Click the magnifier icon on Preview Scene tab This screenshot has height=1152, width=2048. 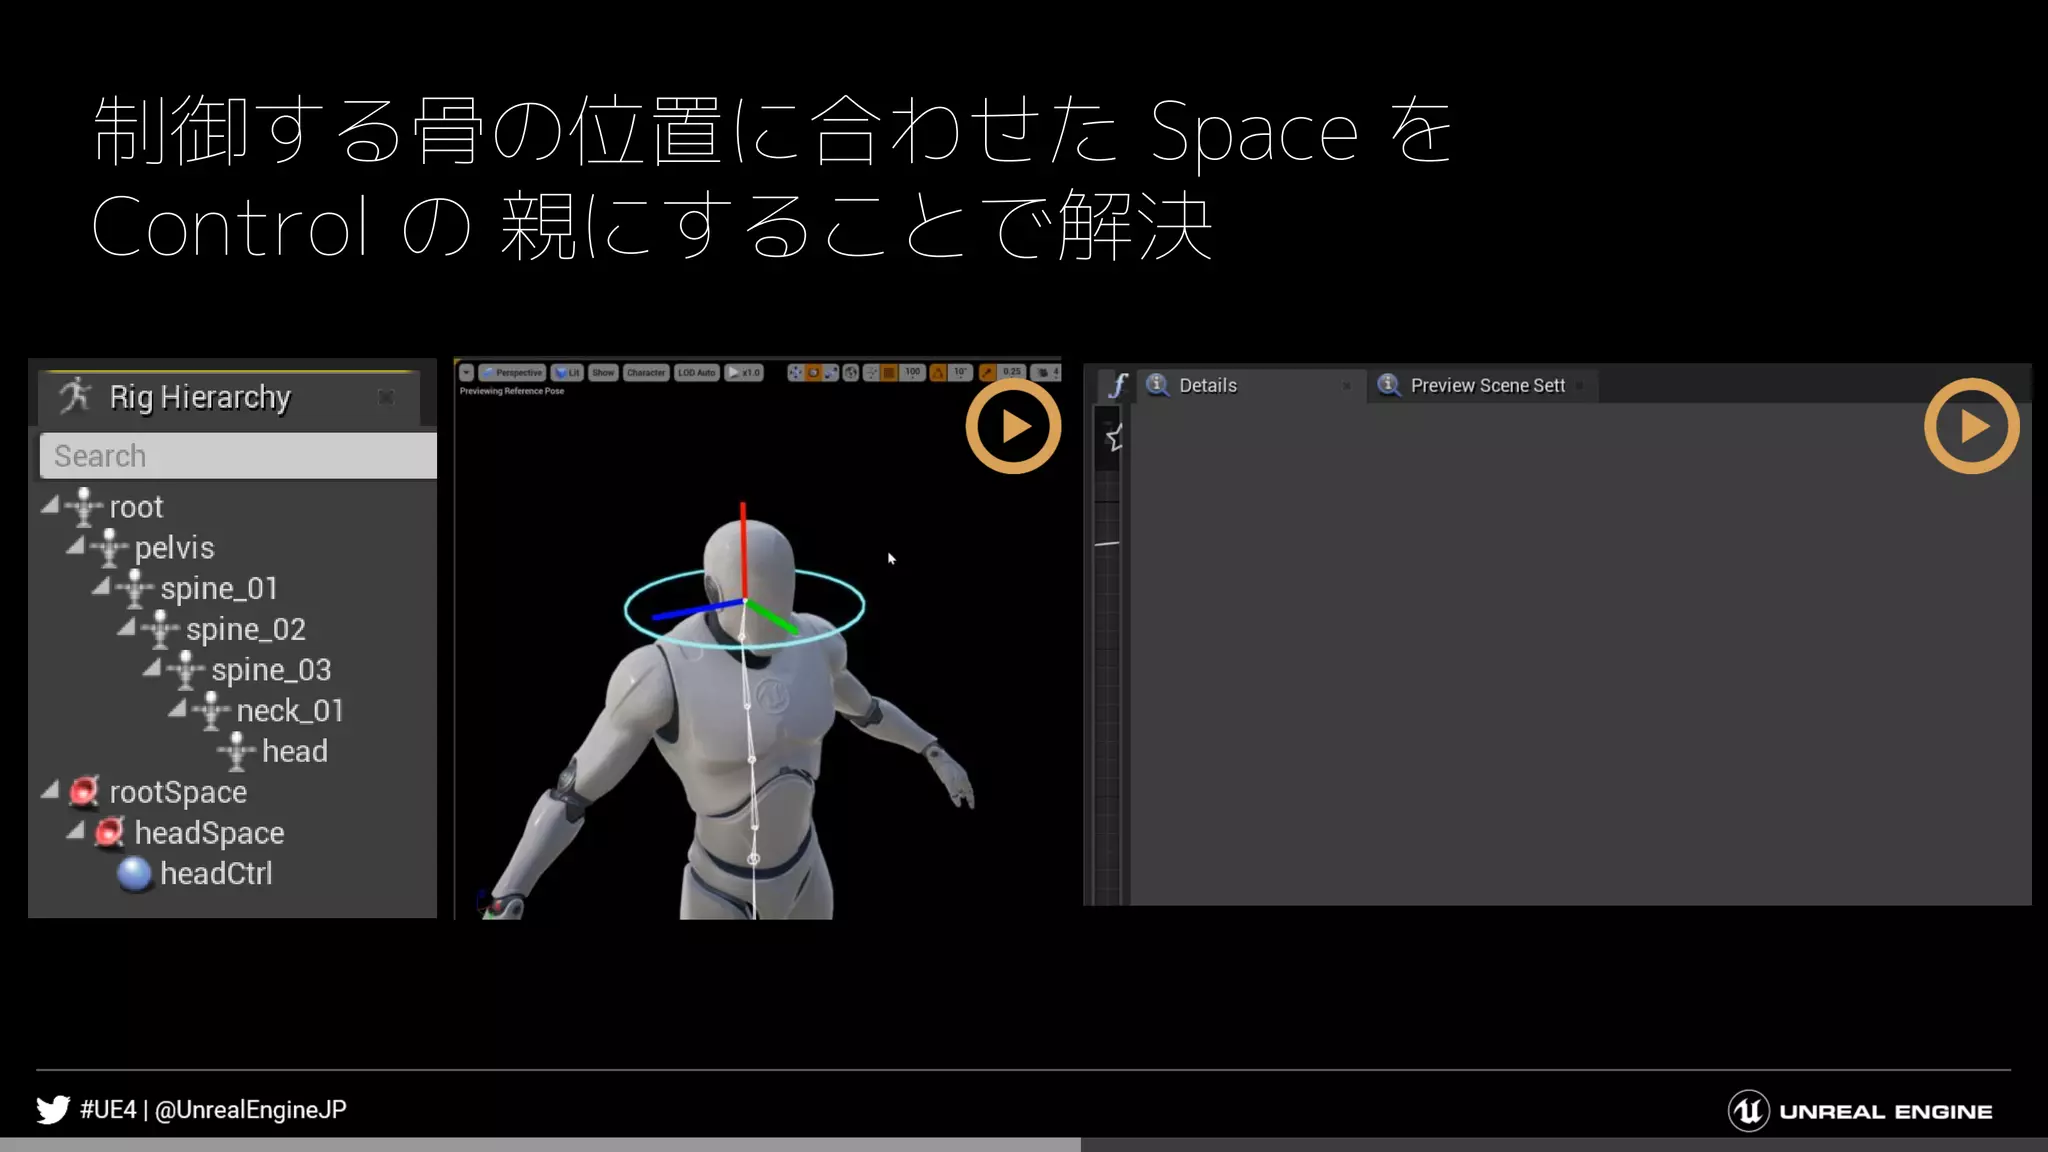click(x=1389, y=385)
